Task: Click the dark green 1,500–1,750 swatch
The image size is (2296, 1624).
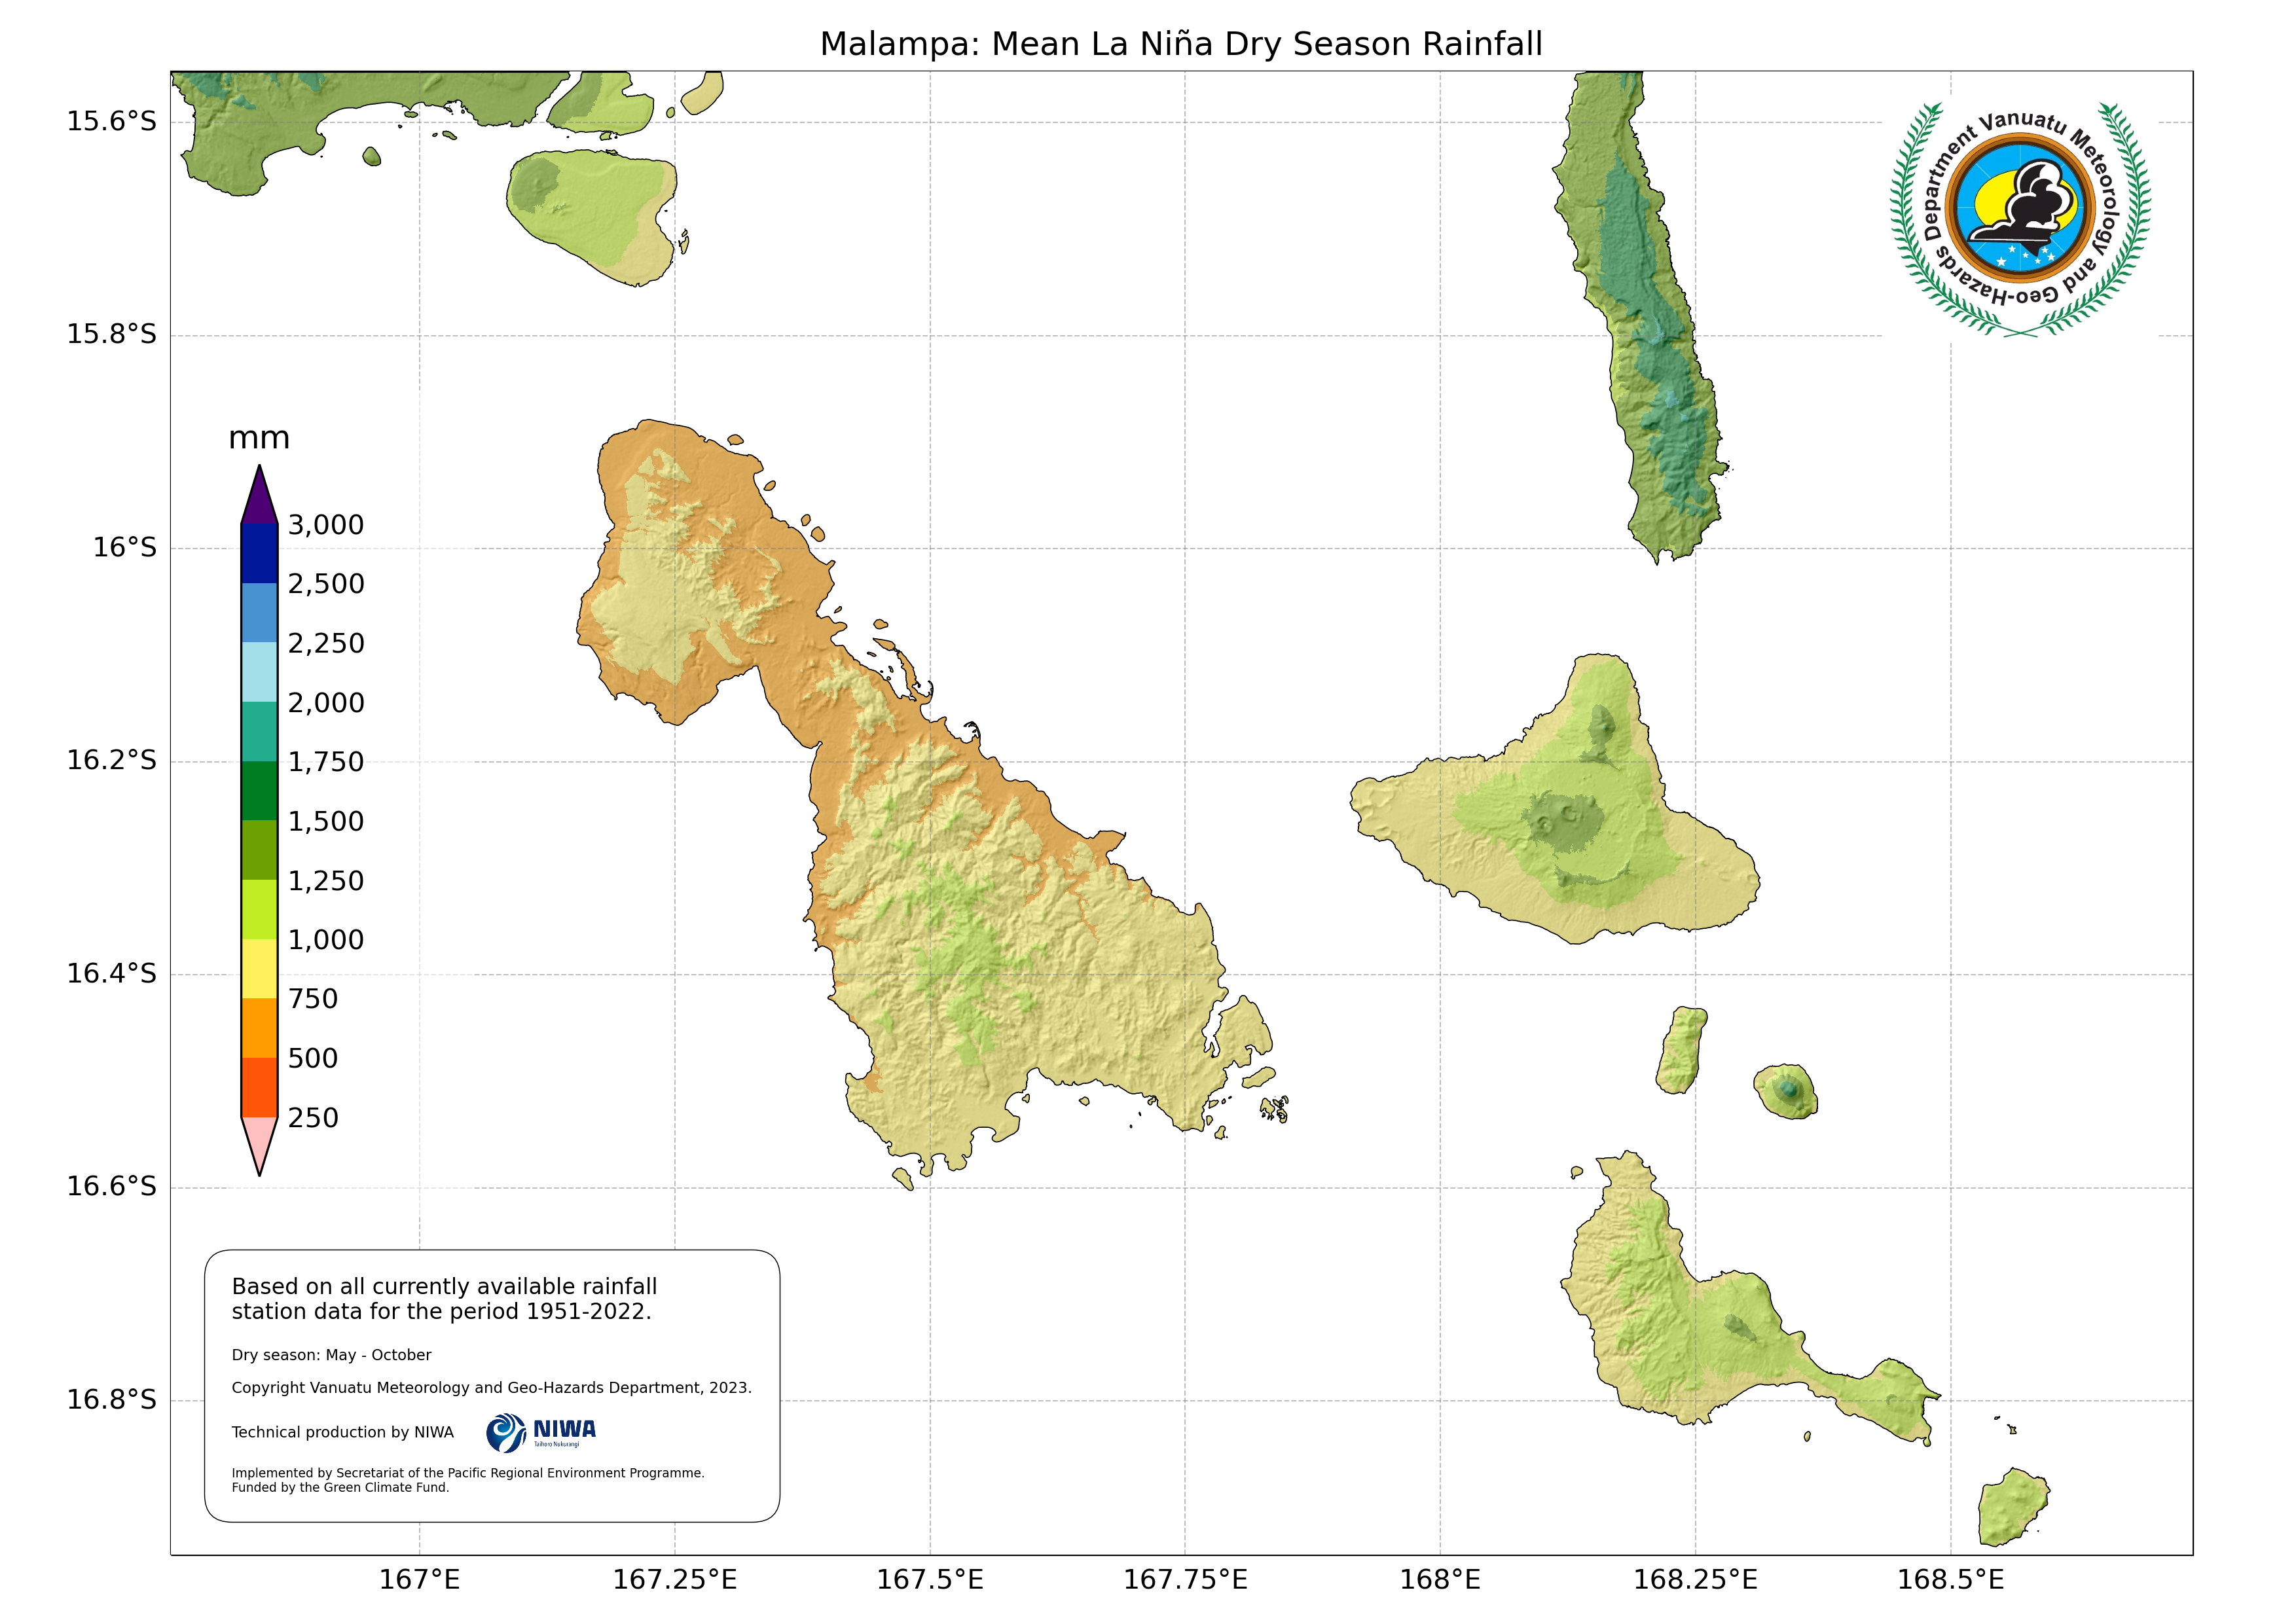Action: [x=259, y=790]
